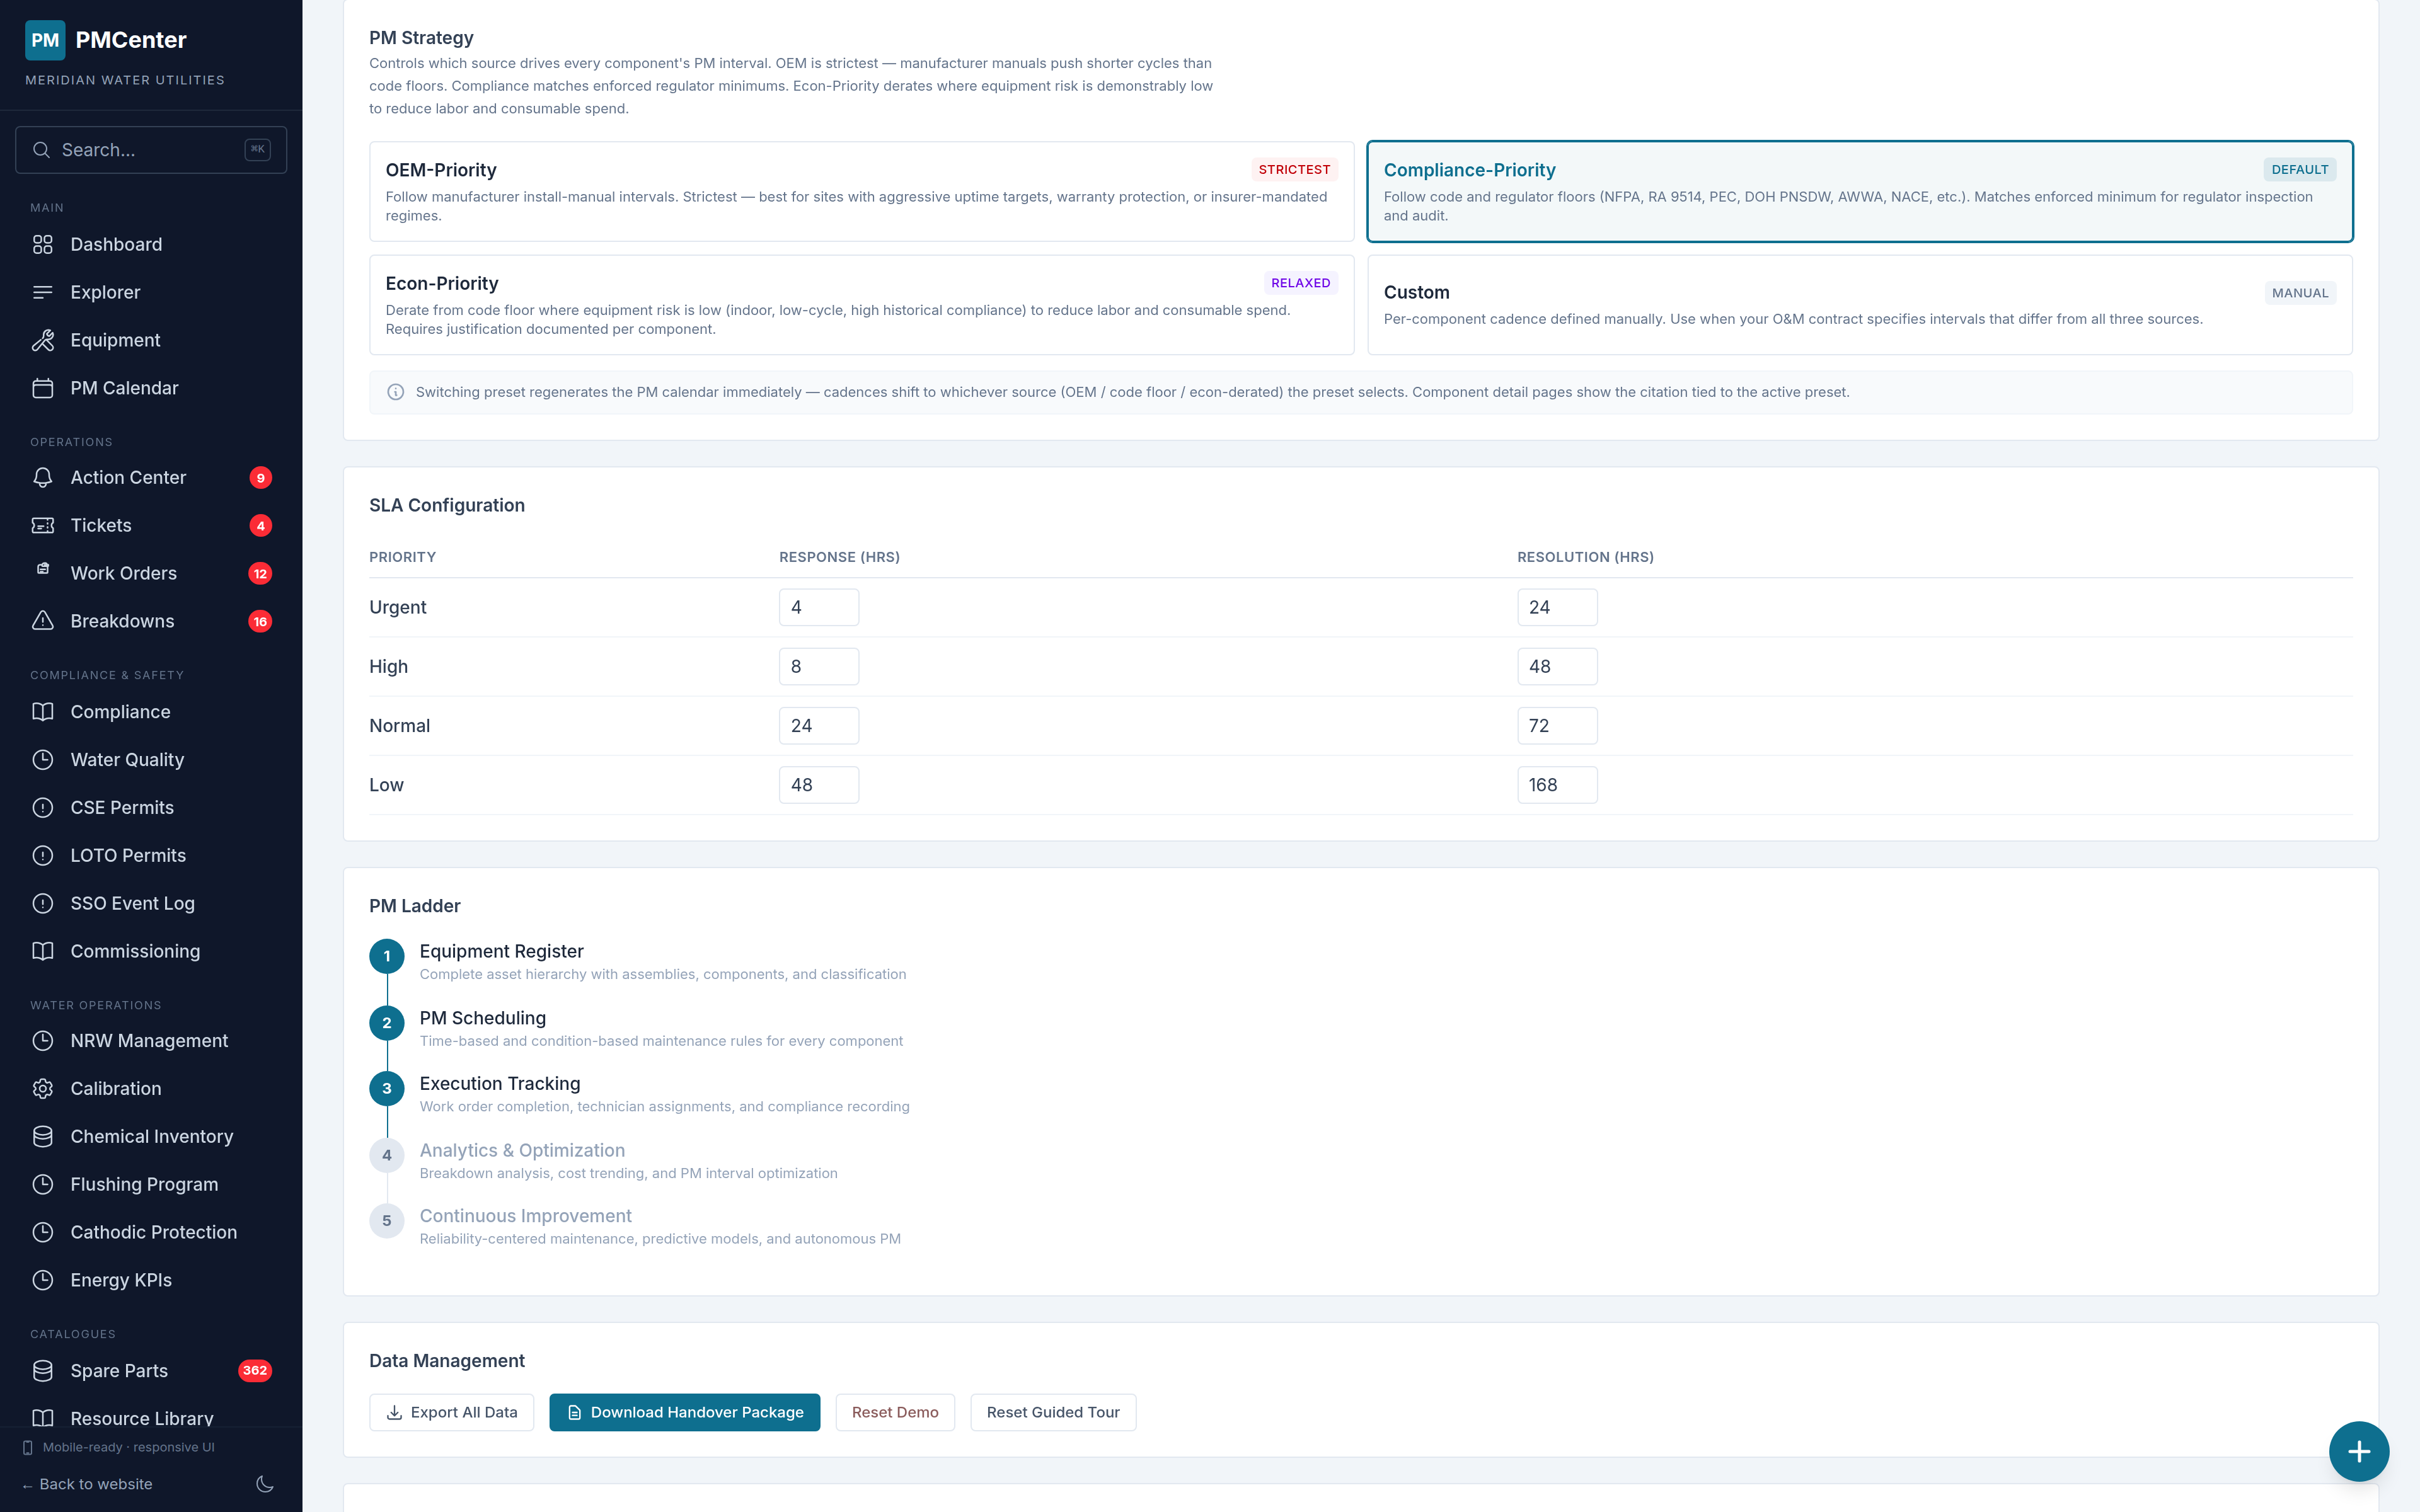Open Work Orders from sidebar

pyautogui.click(x=123, y=573)
